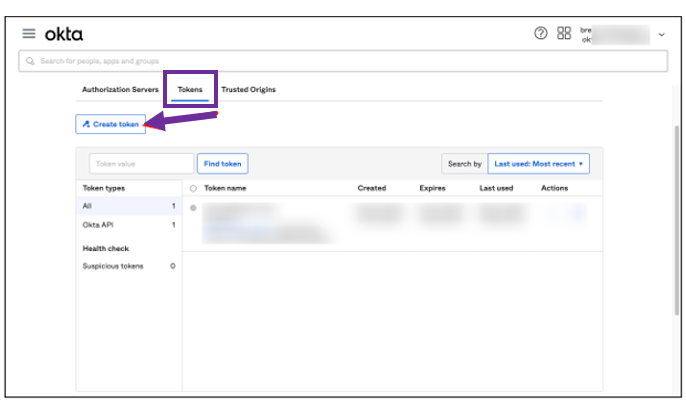
Task: Click the okta logo
Action: [x=64, y=34]
